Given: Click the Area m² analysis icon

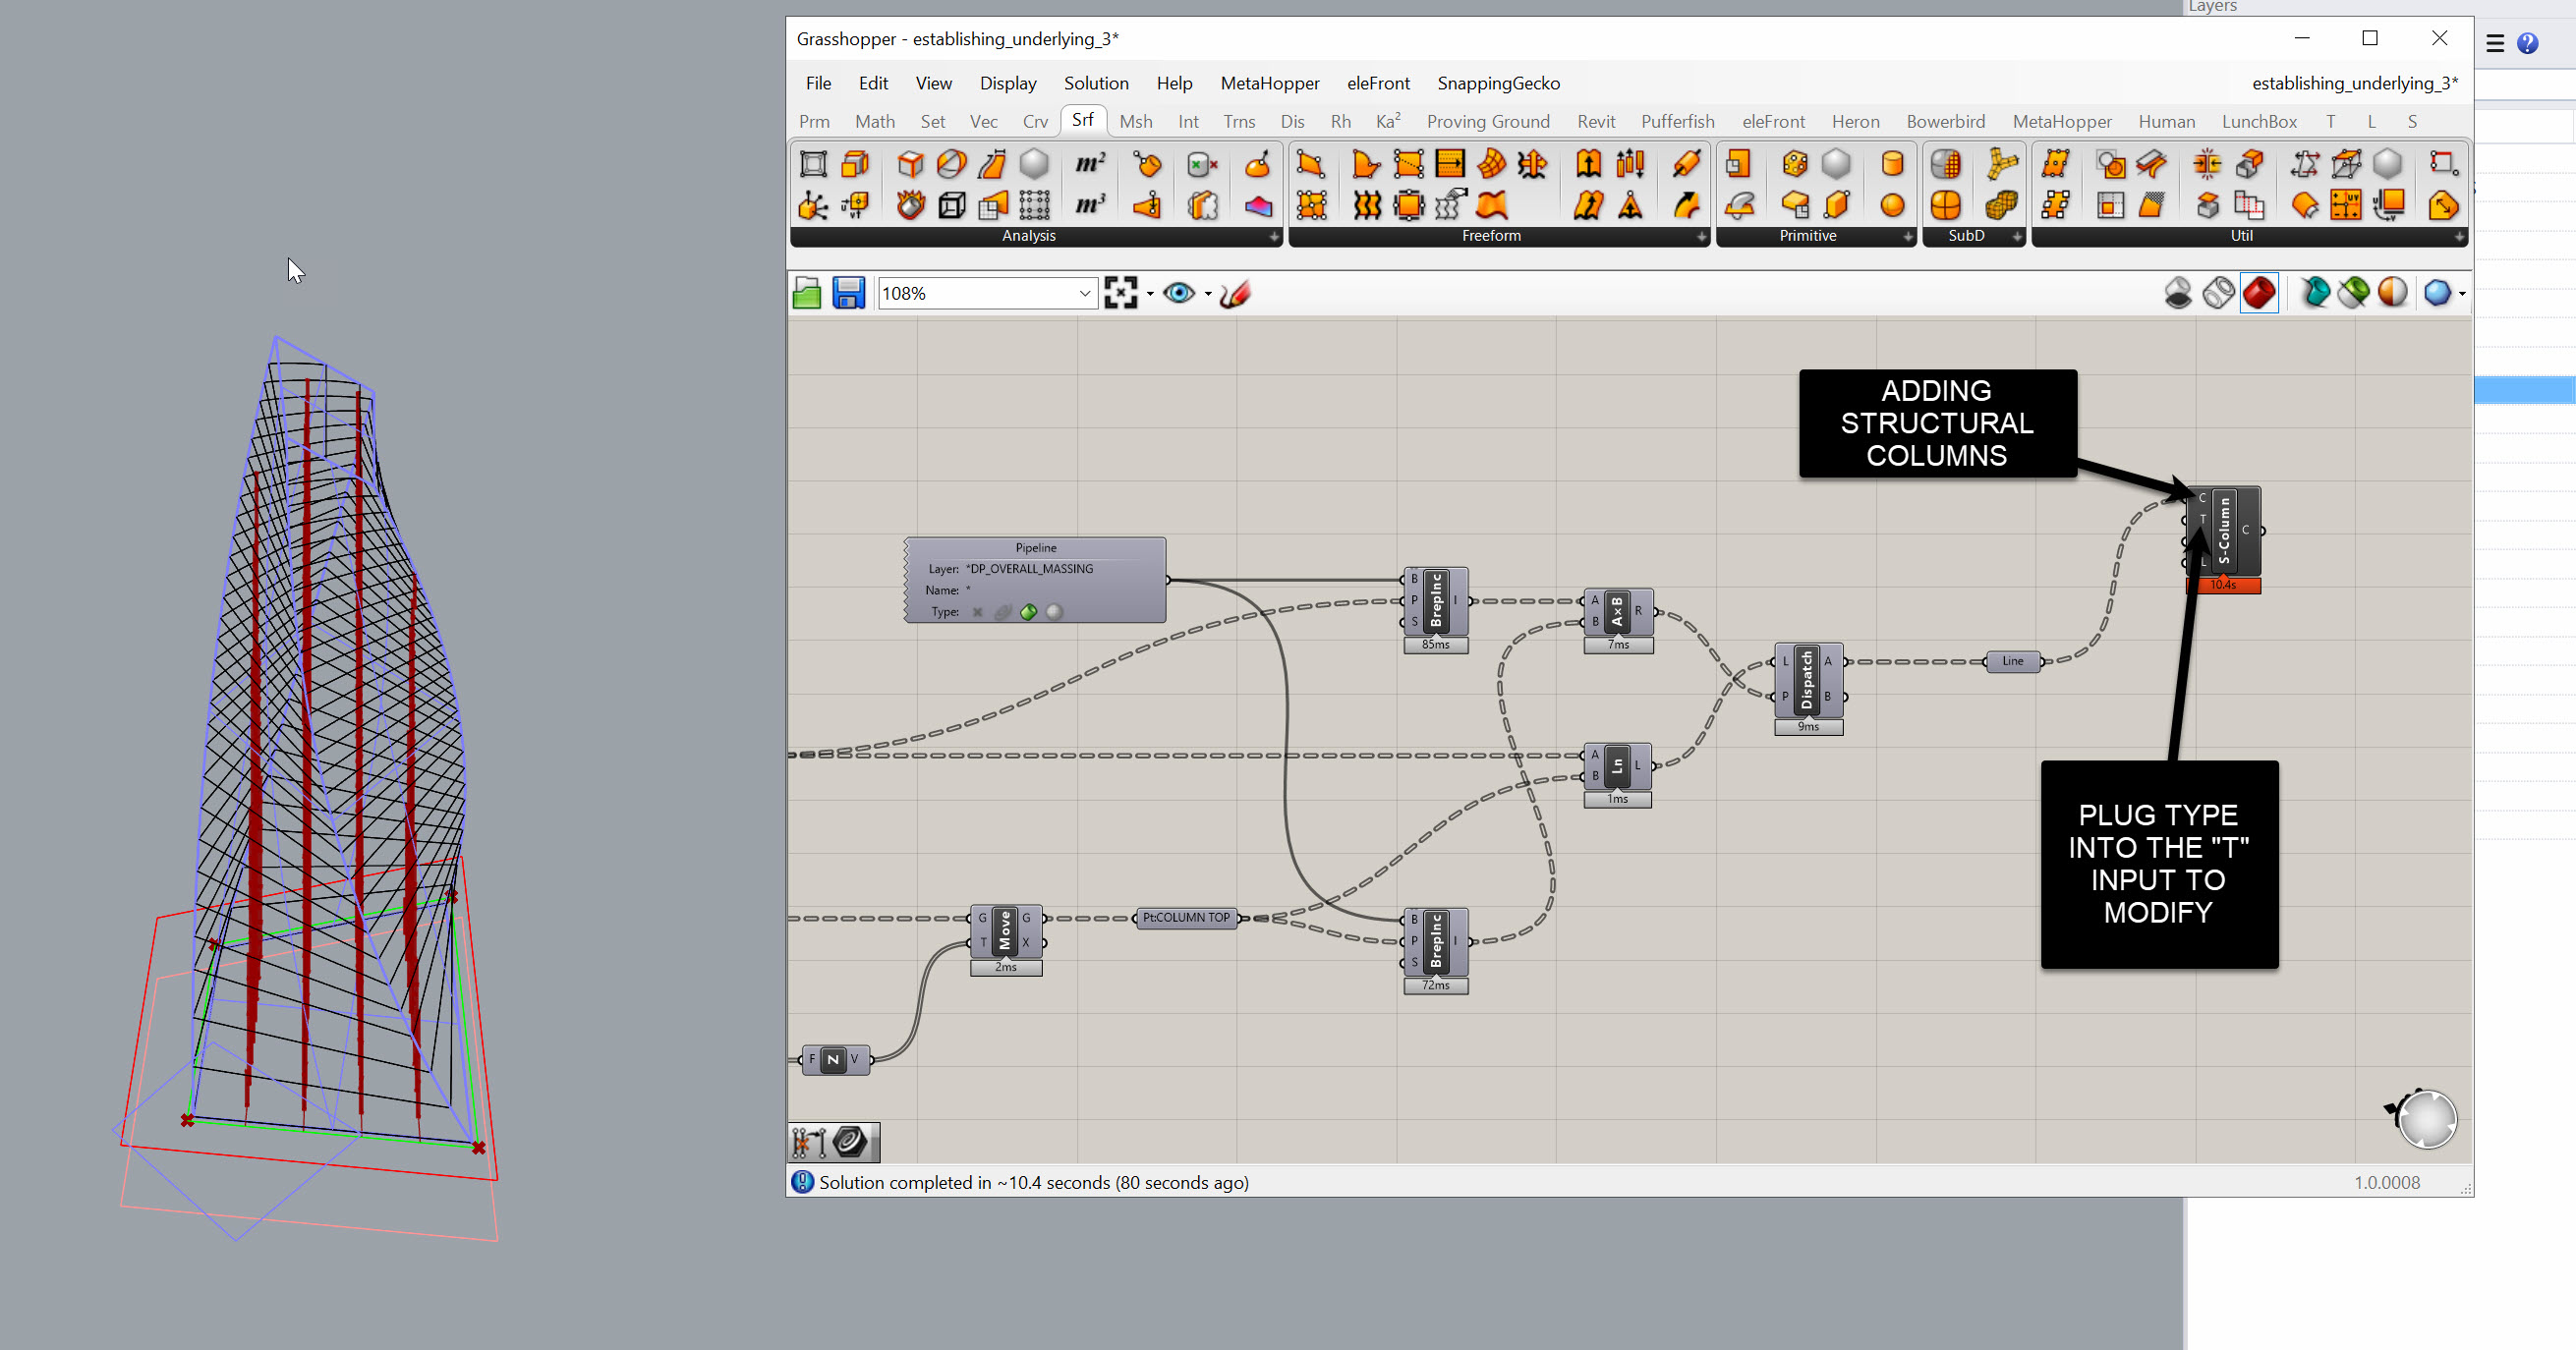Looking at the screenshot, I should click(1089, 164).
